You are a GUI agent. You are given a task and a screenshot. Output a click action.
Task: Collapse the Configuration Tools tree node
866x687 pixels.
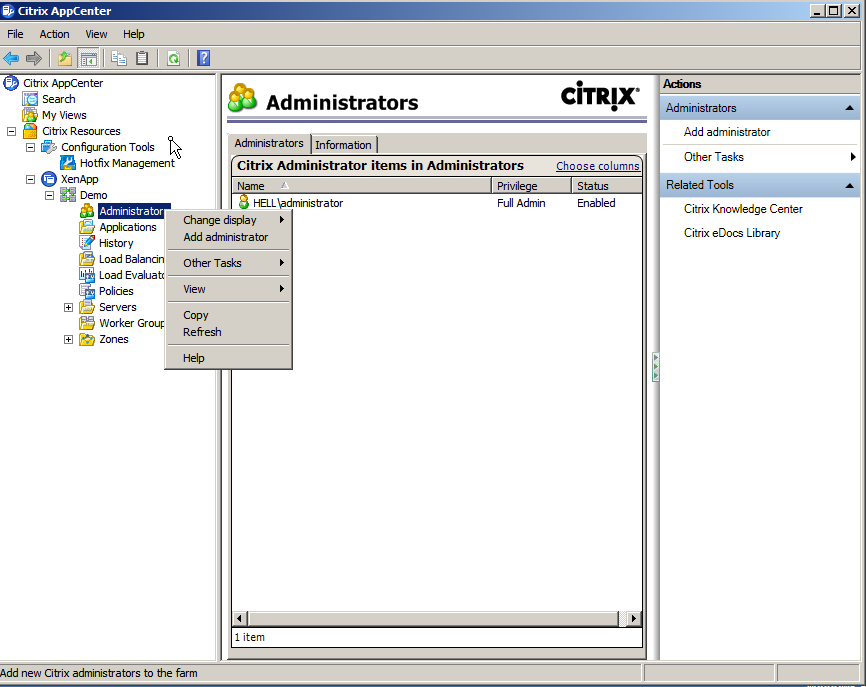click(x=30, y=147)
